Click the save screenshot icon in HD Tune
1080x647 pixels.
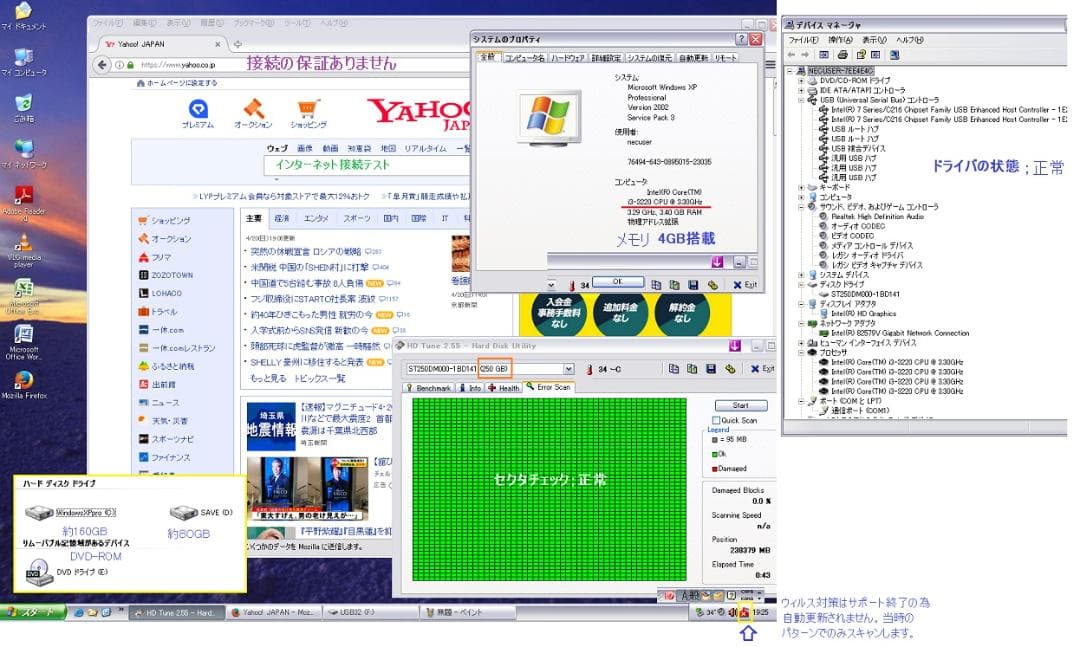click(710, 369)
